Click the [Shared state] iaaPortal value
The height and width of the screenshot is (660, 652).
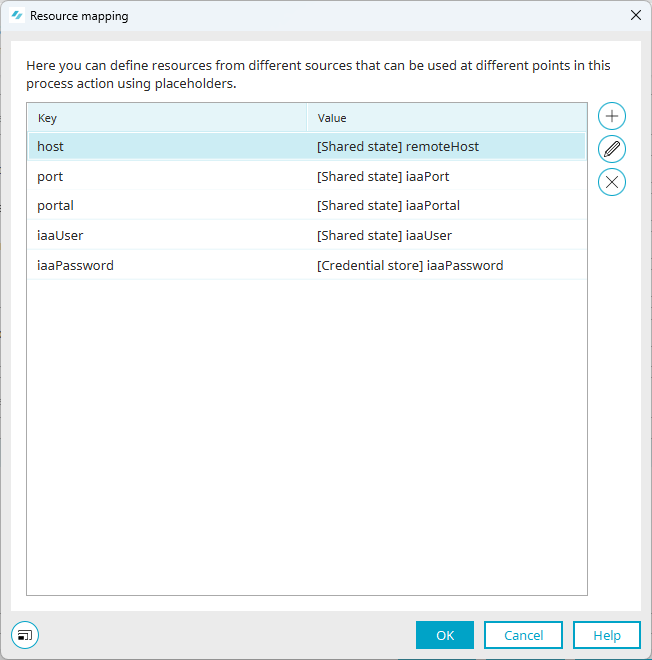(x=388, y=206)
